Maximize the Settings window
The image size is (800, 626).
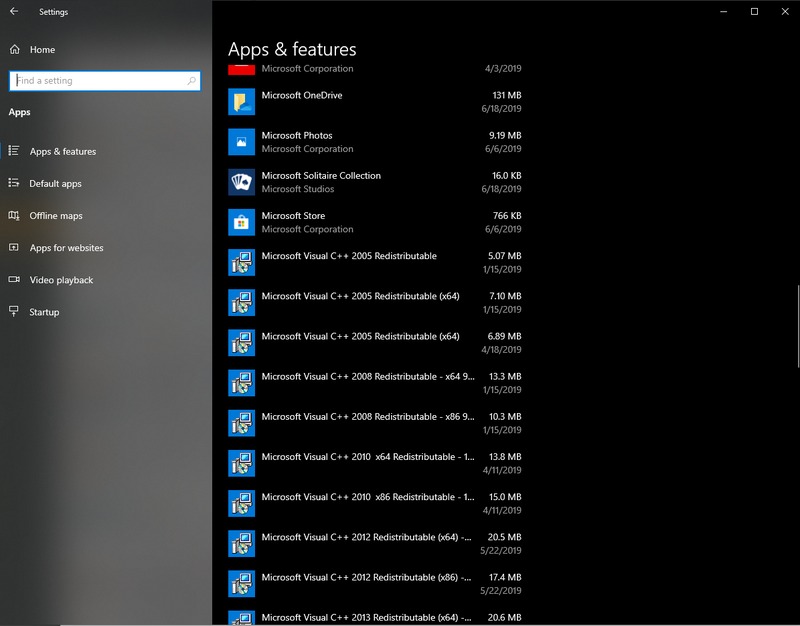pyautogui.click(x=754, y=12)
